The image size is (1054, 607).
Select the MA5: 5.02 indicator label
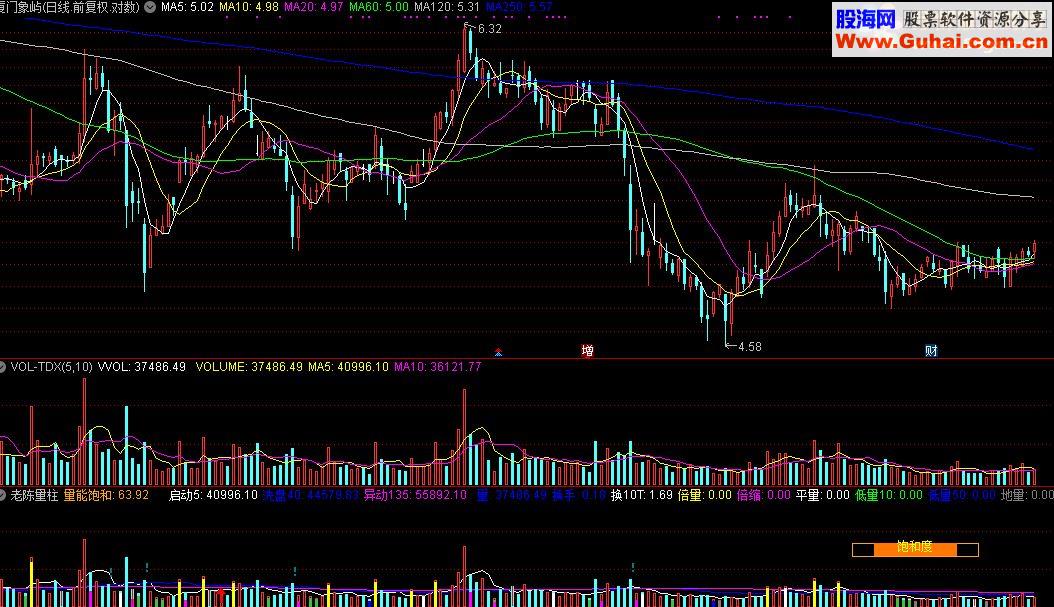(x=187, y=7)
